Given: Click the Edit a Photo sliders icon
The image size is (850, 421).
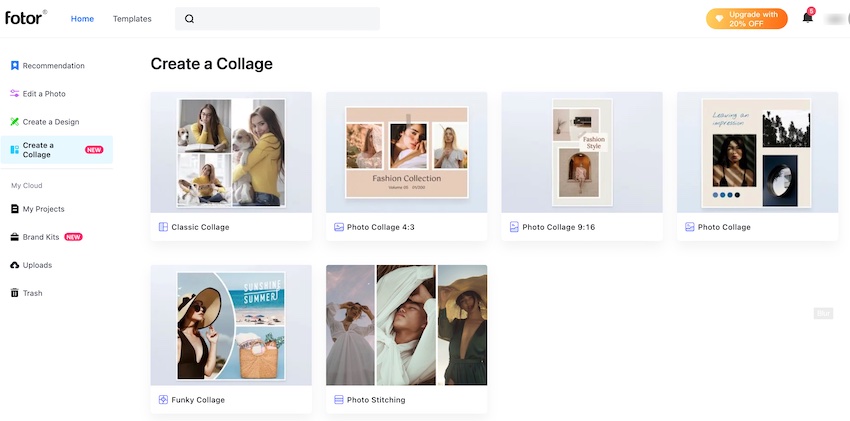Looking at the screenshot, I should [15, 94].
